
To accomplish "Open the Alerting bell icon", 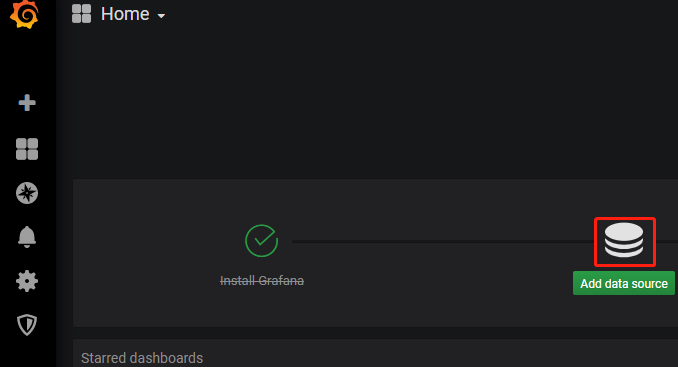I will 27,237.
